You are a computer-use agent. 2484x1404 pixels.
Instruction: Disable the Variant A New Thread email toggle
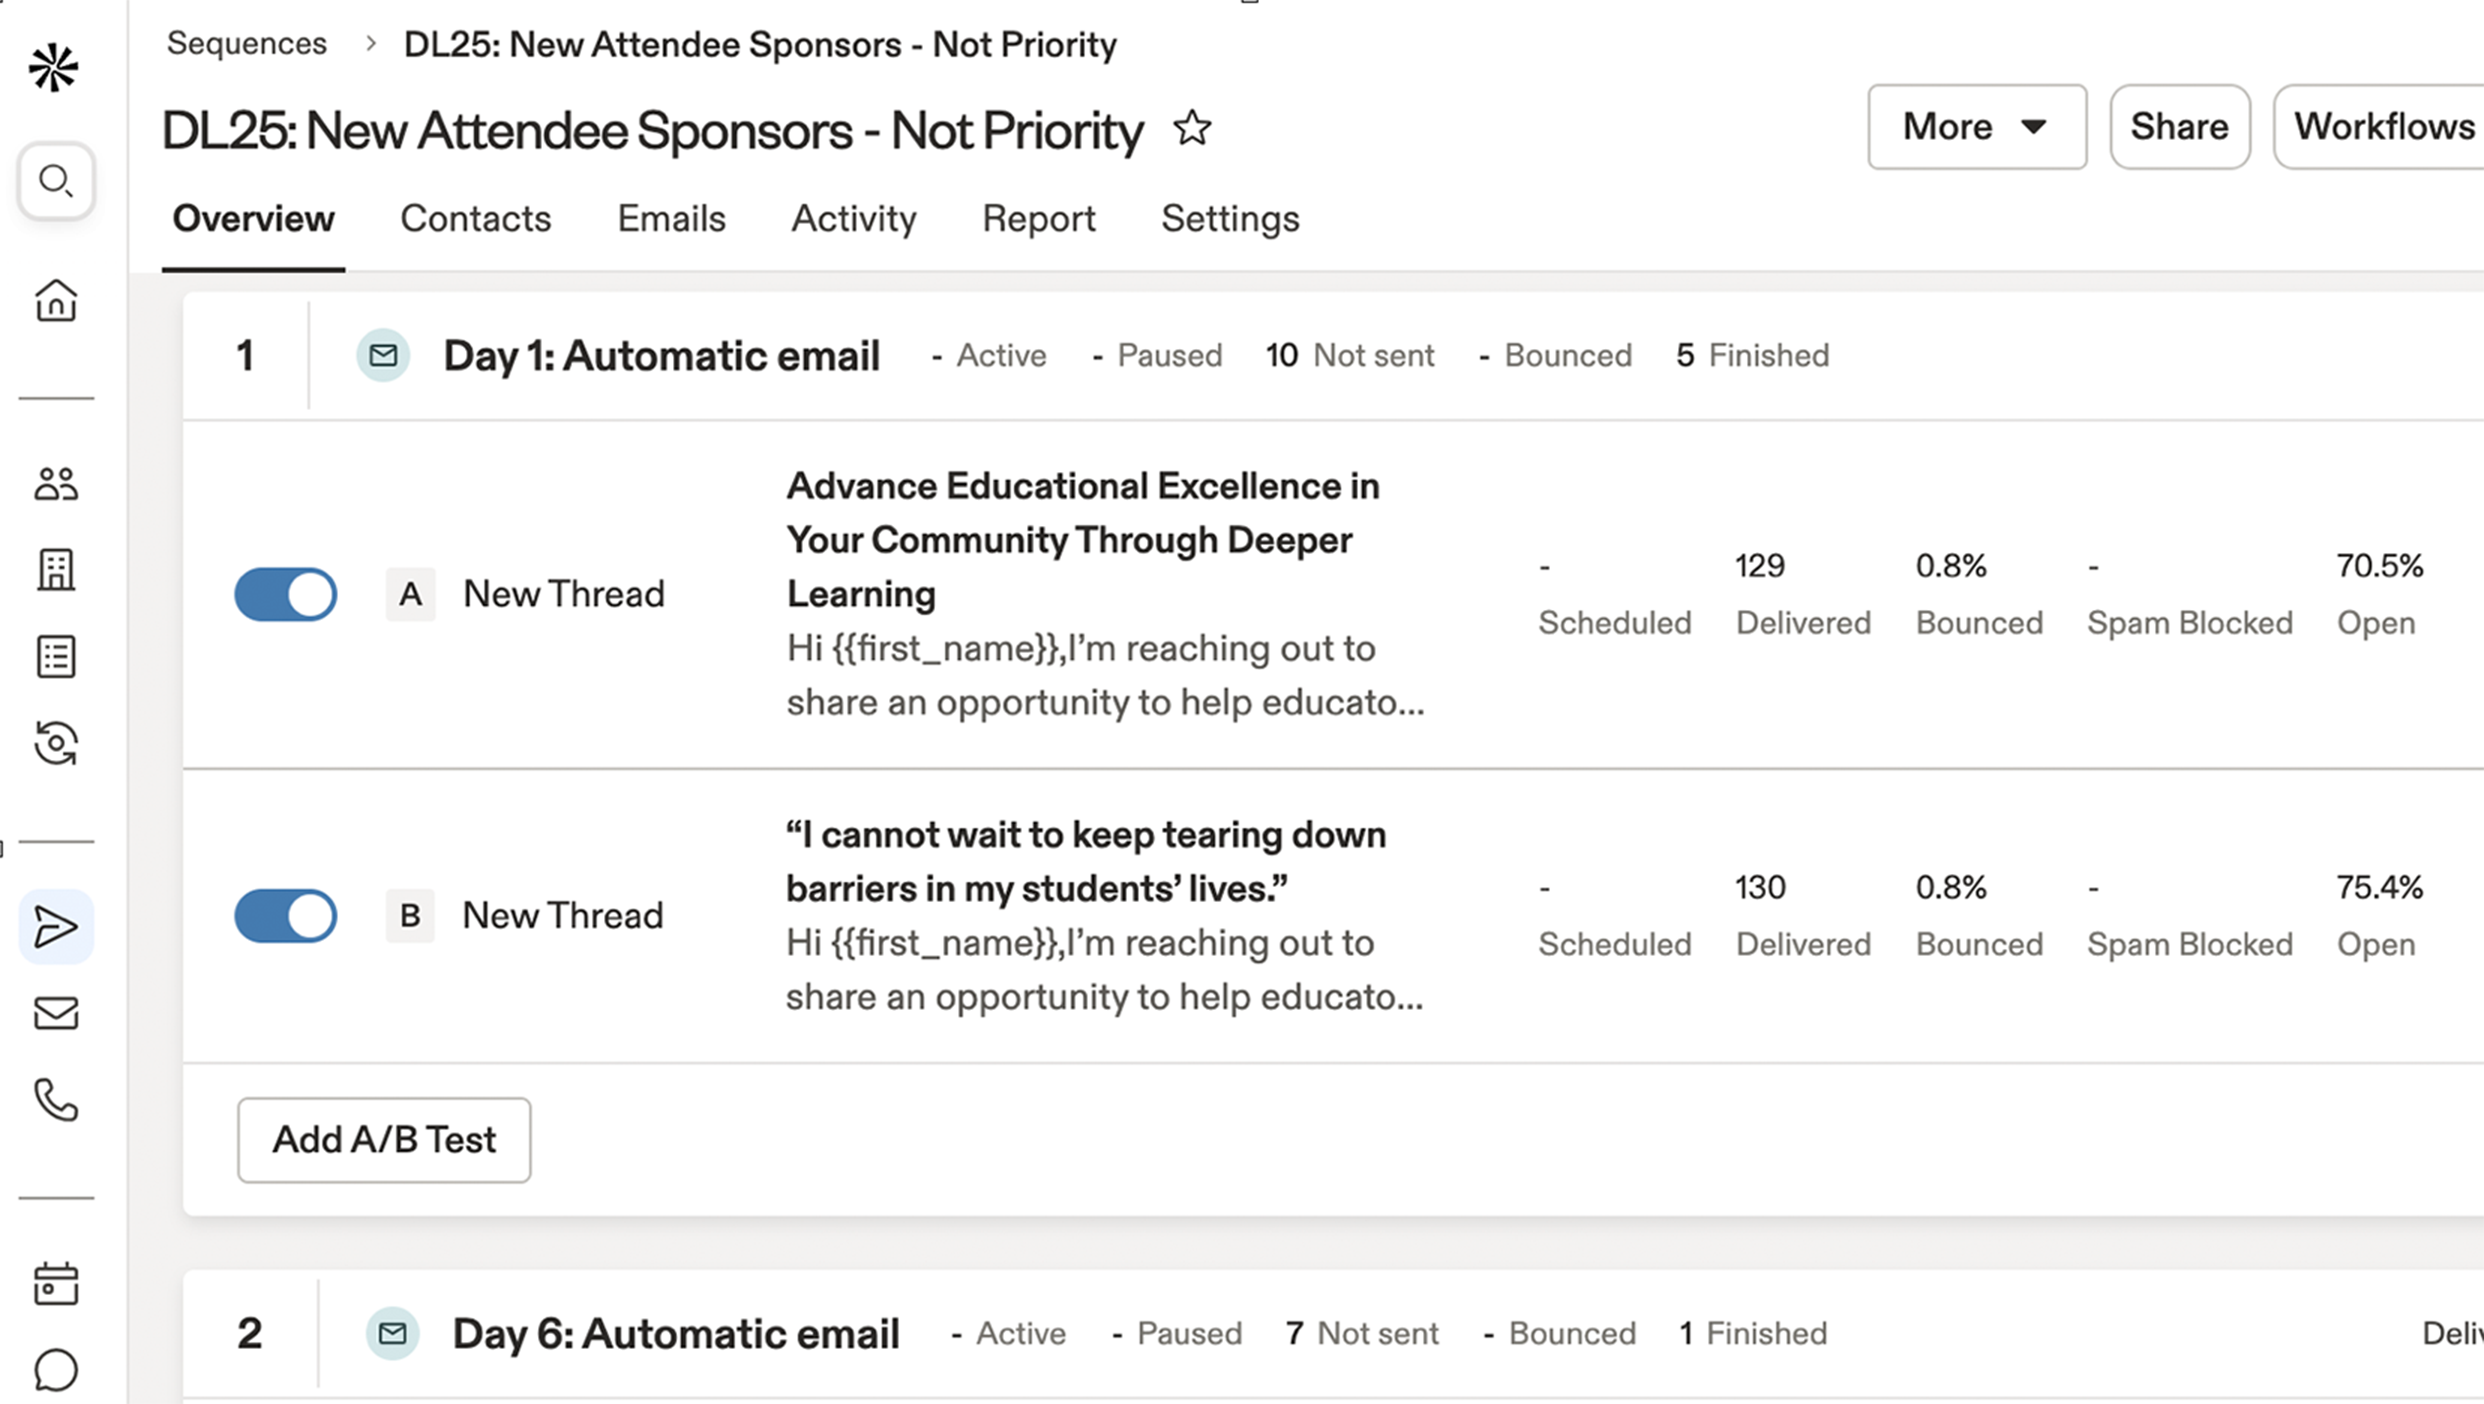point(286,593)
